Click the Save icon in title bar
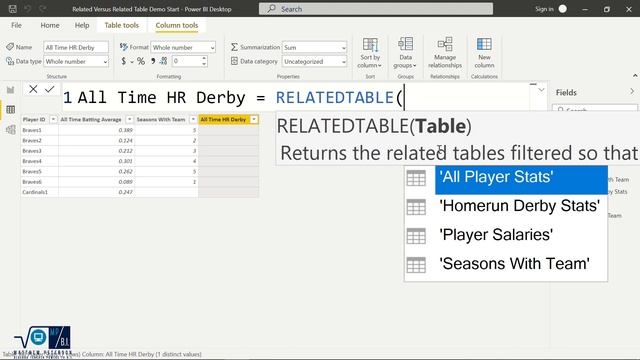Image resolution: width=640 pixels, height=360 pixels. pos(13,9)
